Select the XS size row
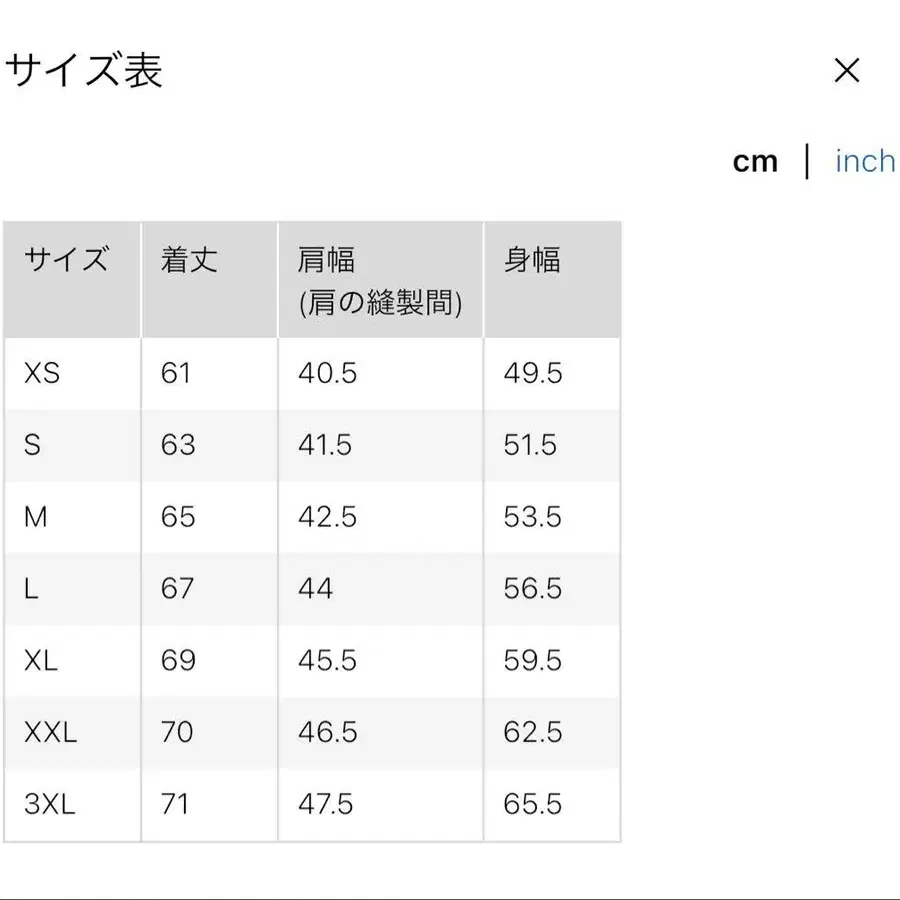Screen dimensions: 900x900 tap(43, 374)
